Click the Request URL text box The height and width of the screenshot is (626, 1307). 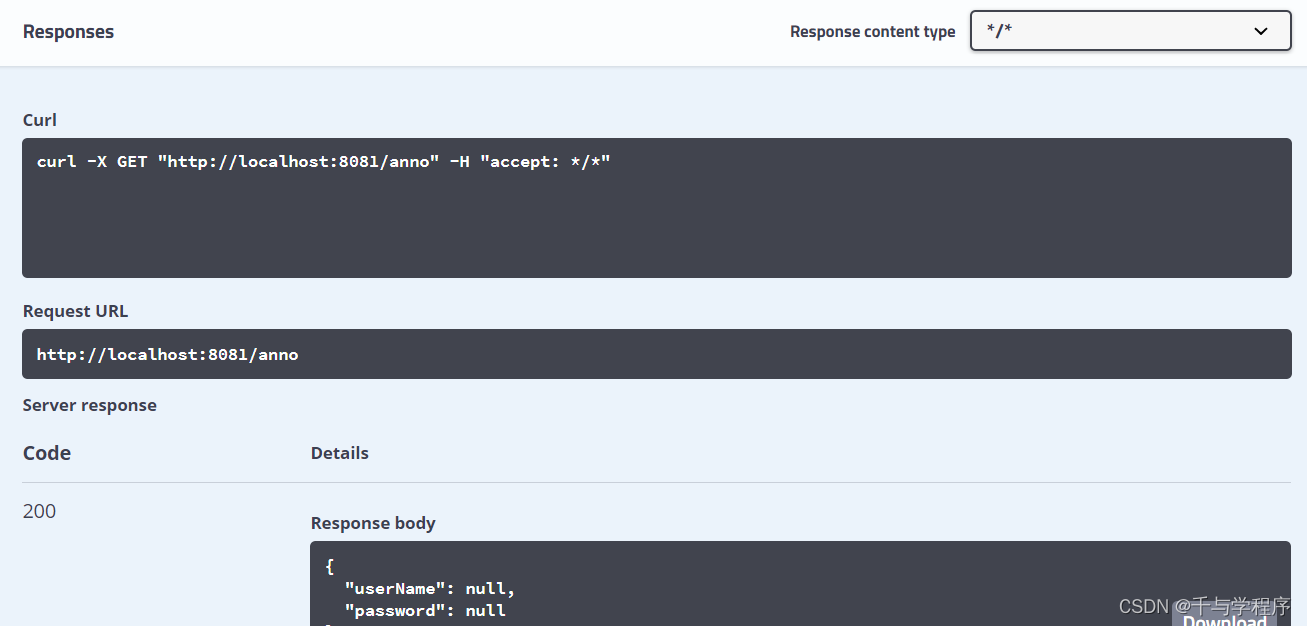656,354
